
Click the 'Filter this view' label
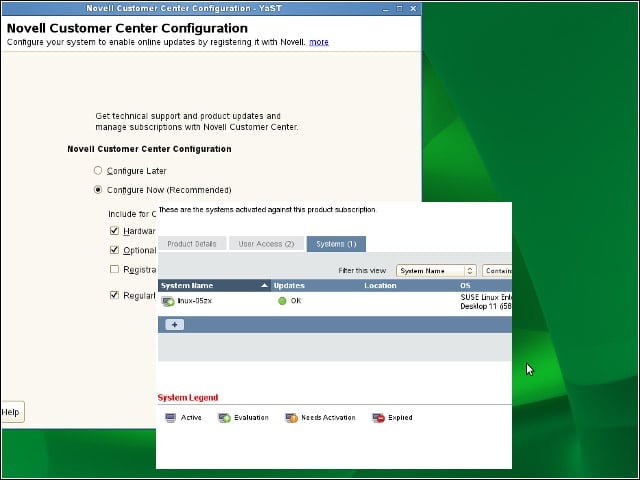[x=362, y=271]
